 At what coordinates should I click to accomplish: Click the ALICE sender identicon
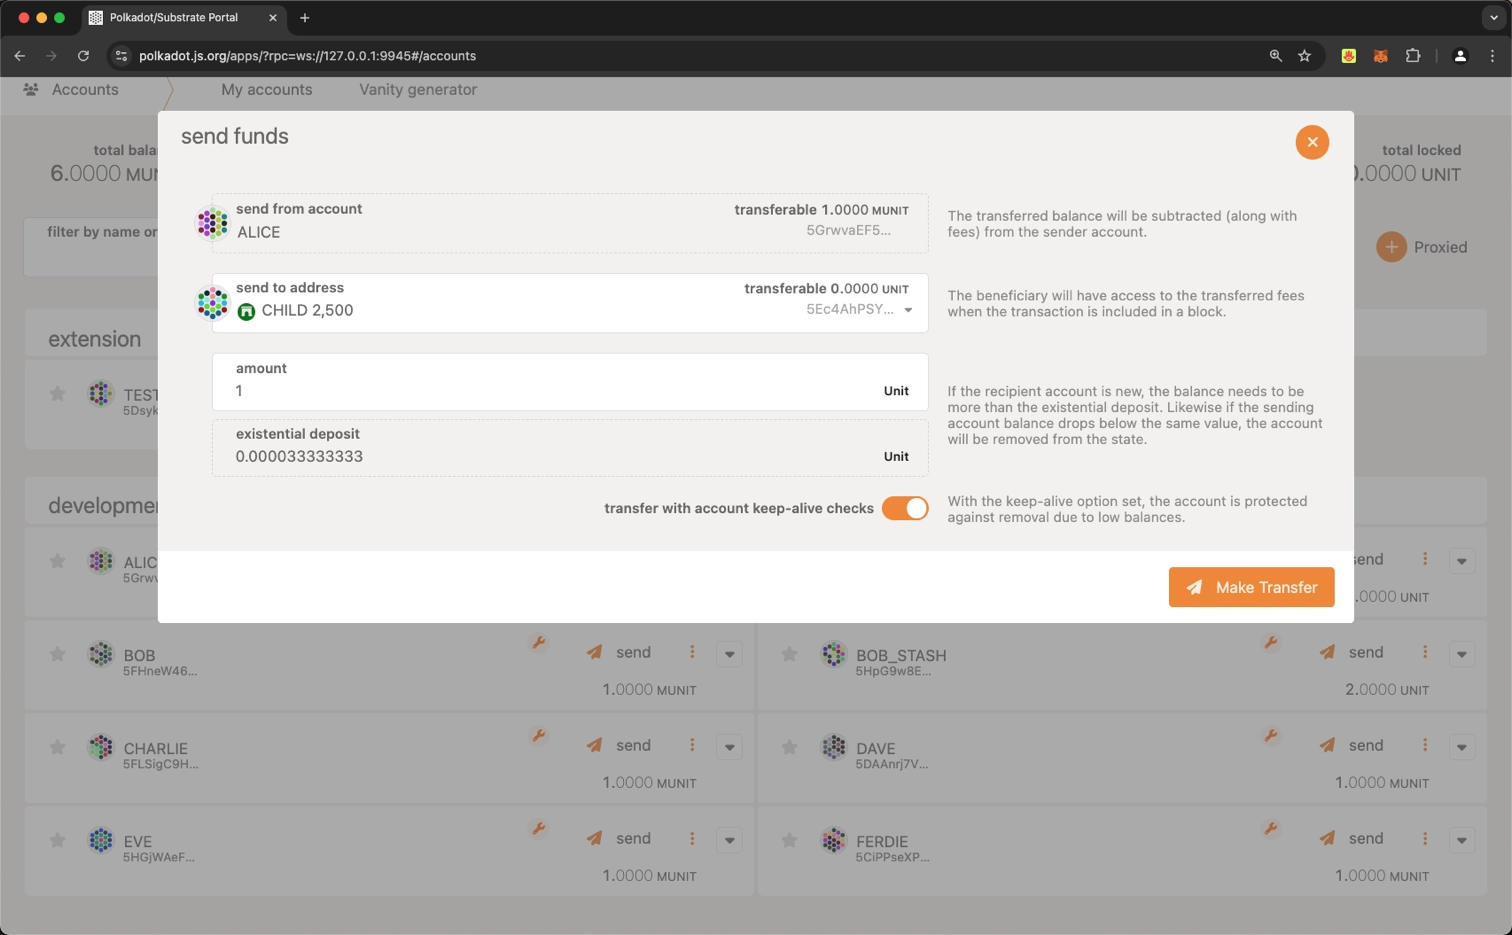click(212, 223)
